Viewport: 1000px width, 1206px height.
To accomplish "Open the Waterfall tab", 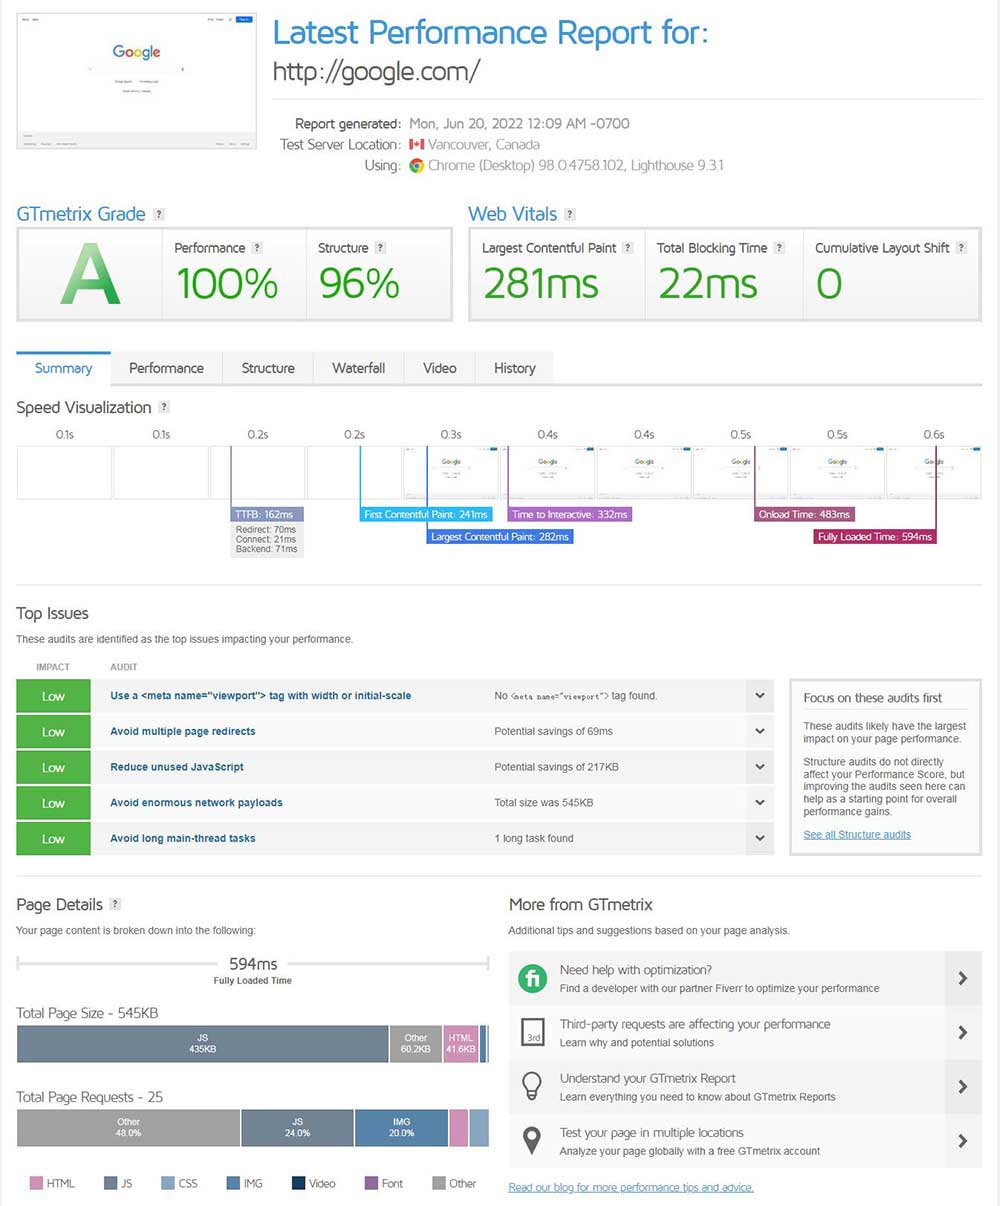I will click(359, 368).
